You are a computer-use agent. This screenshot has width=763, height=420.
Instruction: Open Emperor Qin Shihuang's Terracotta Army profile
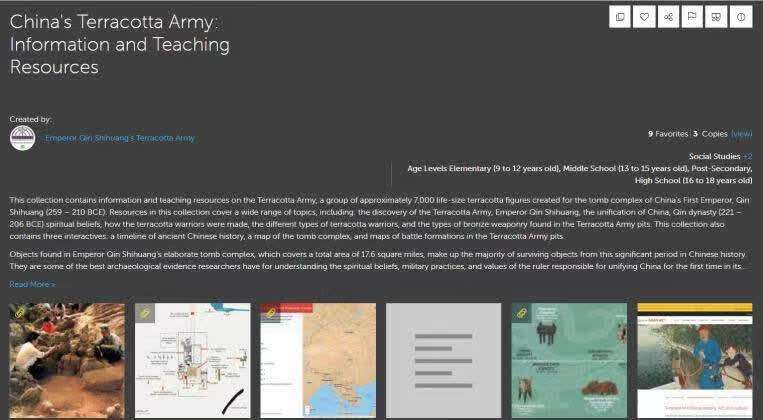[x=120, y=138]
